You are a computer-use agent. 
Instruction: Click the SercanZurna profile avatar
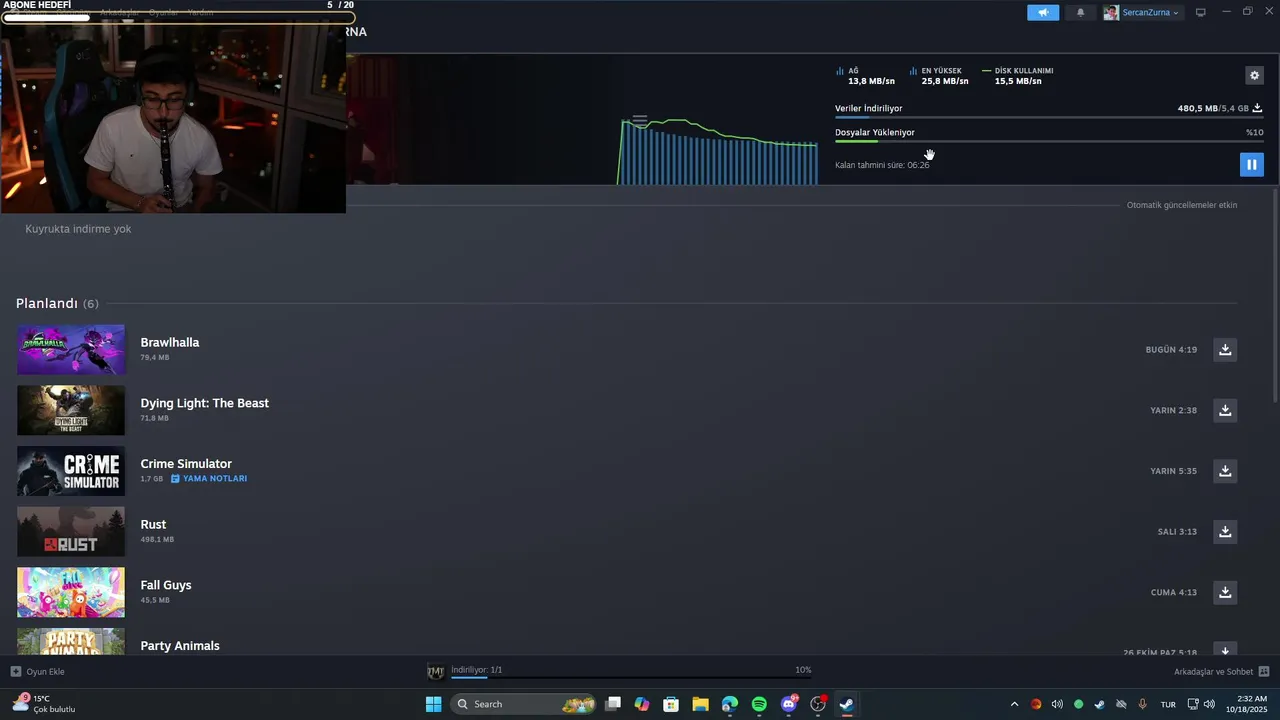1111,13
